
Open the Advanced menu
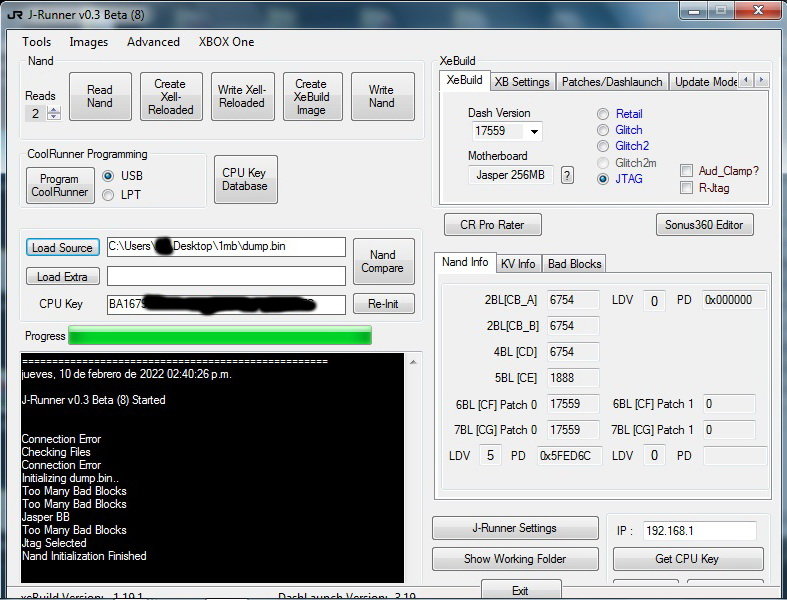click(153, 42)
